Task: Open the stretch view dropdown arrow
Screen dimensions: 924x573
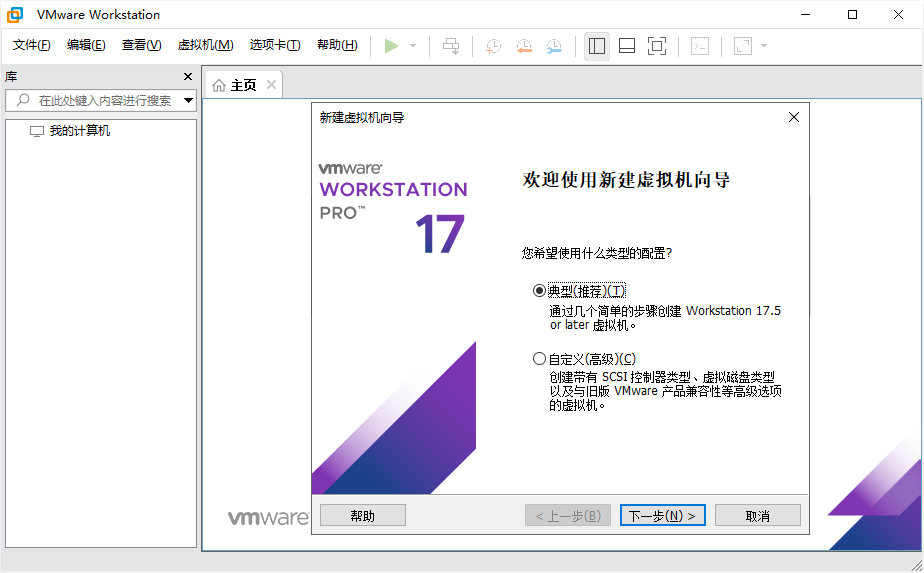Action: [764, 46]
